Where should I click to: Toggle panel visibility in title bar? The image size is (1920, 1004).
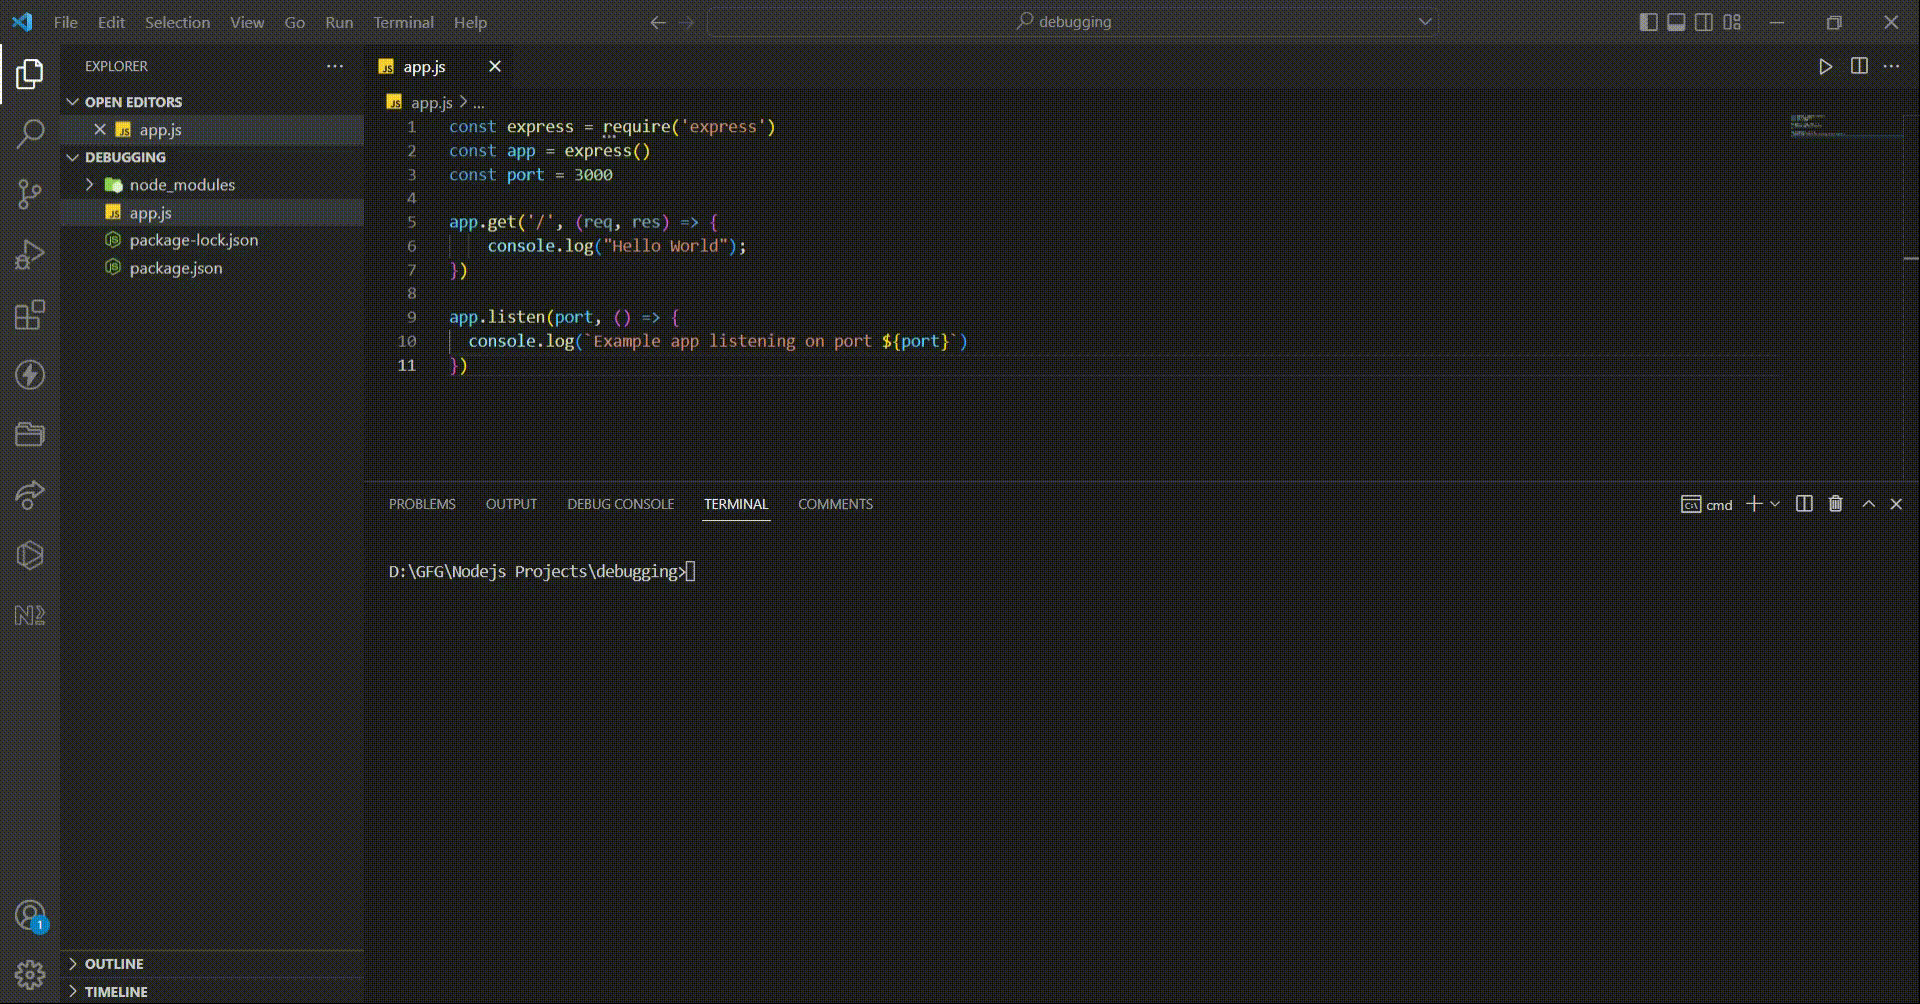[x=1676, y=22]
